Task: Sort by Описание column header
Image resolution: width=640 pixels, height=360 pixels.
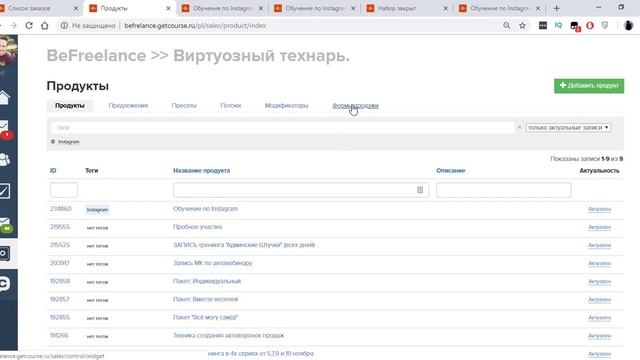Action: (451, 171)
